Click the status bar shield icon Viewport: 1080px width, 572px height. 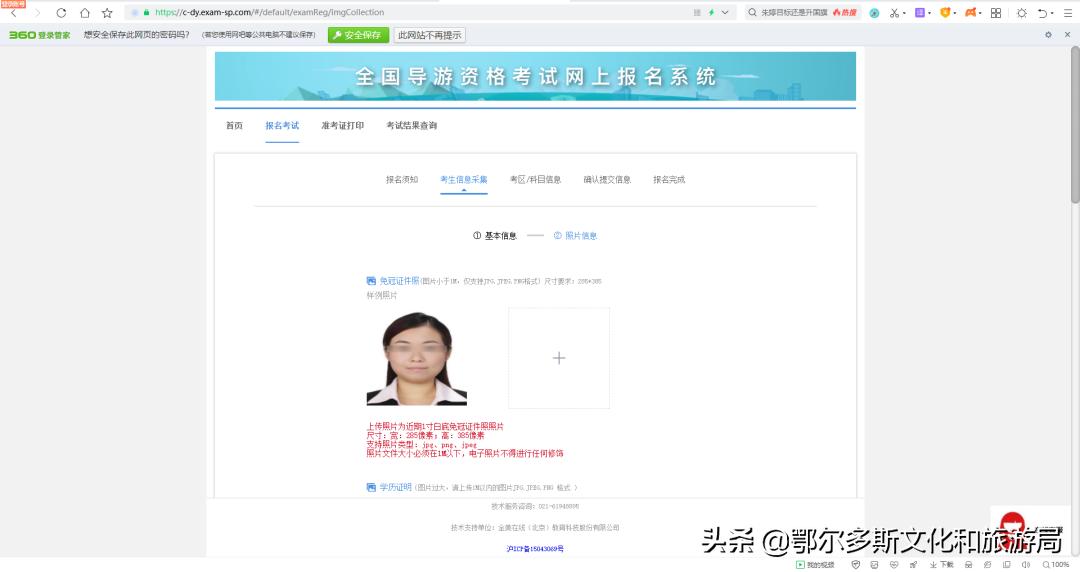pyautogui.click(x=855, y=564)
